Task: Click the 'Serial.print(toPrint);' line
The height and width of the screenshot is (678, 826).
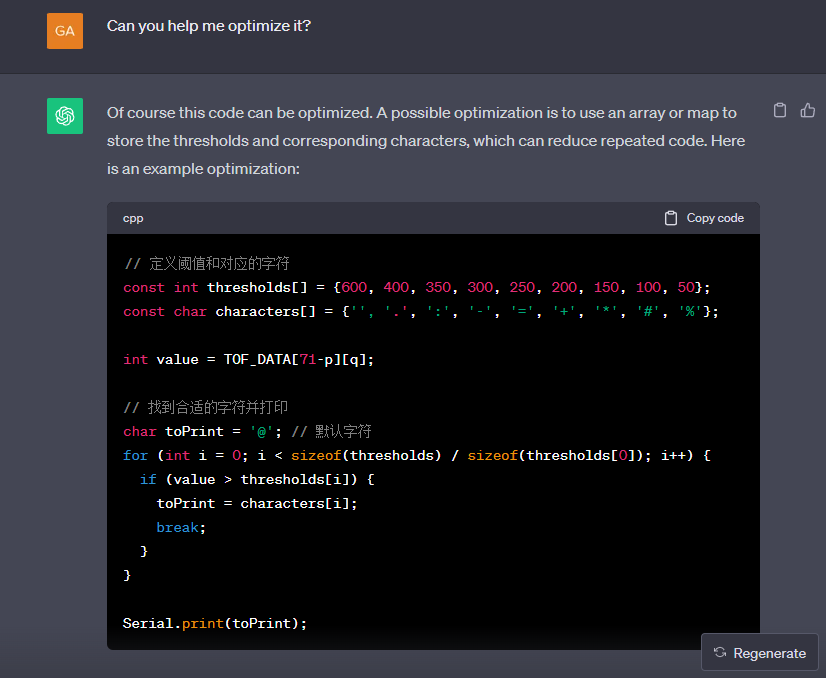Action: point(215,624)
